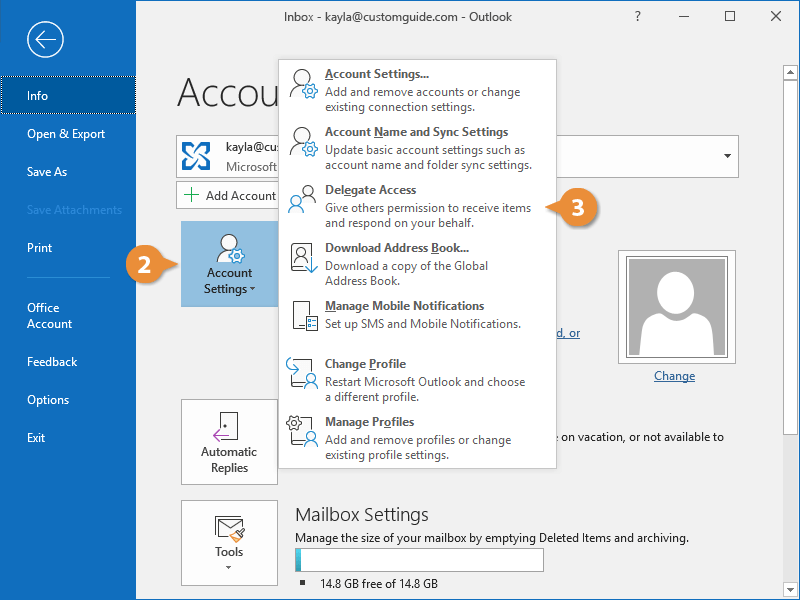Click the Help question mark icon

coord(638,17)
